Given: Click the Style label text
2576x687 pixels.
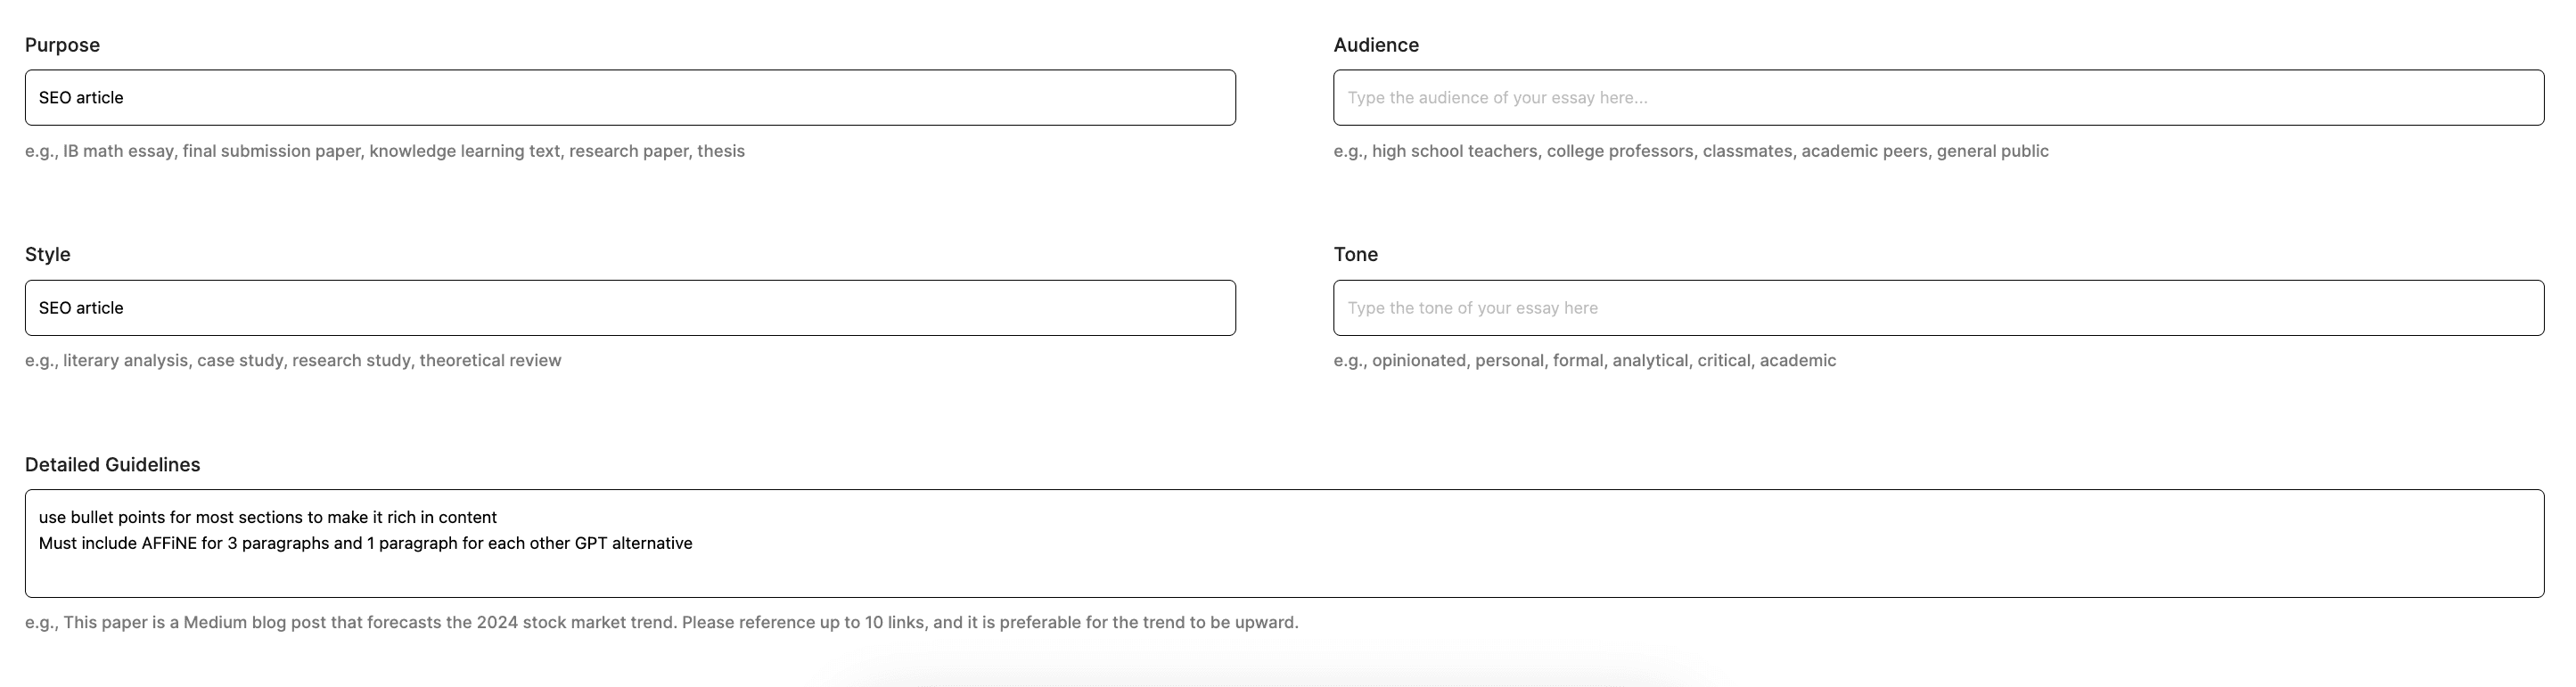Looking at the screenshot, I should click(x=48, y=254).
